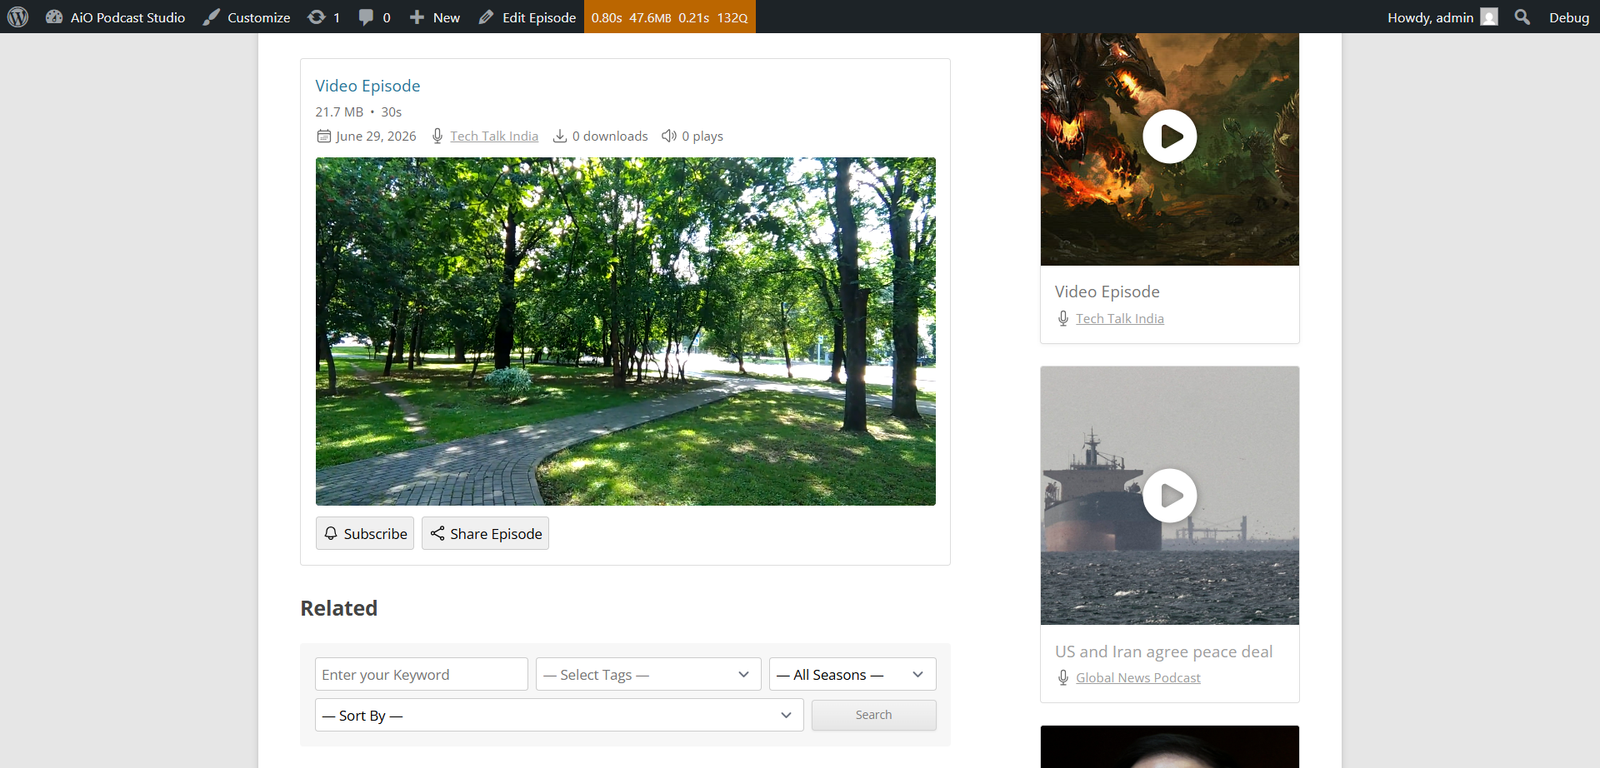Image resolution: width=1600 pixels, height=768 pixels.
Task: Click the Share Episode button
Action: (485, 533)
